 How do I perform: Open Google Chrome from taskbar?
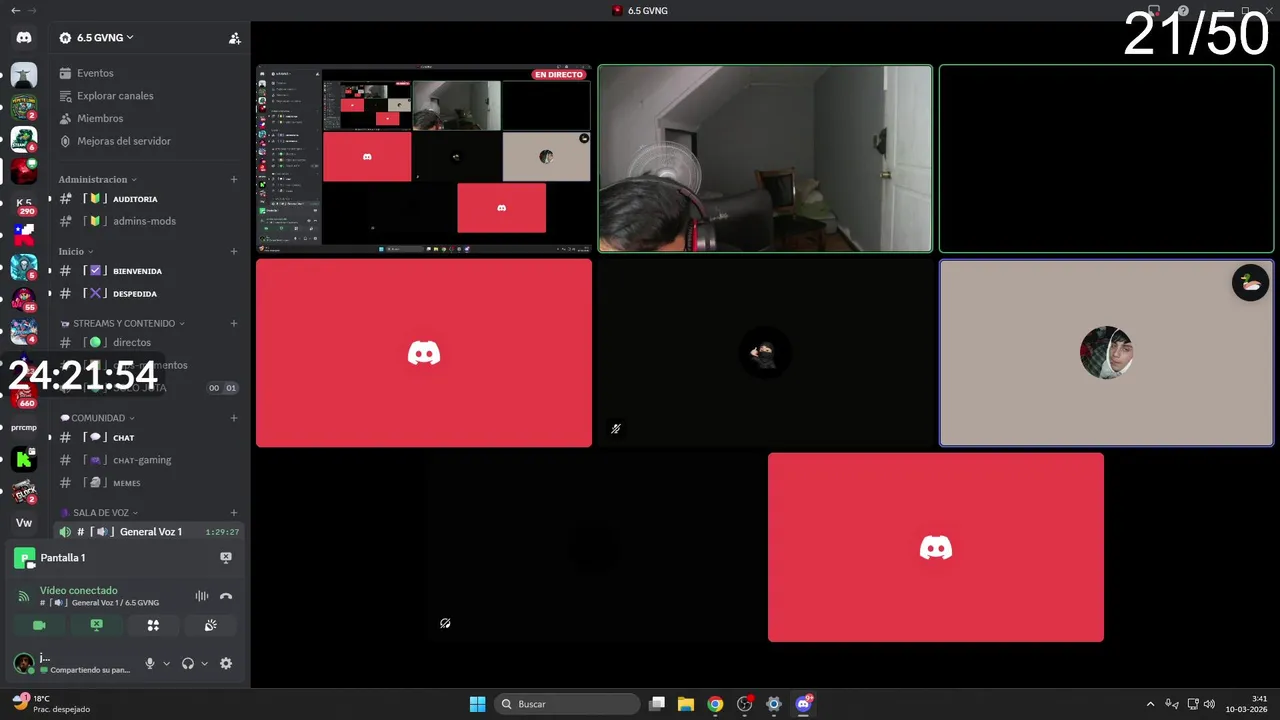coord(715,704)
